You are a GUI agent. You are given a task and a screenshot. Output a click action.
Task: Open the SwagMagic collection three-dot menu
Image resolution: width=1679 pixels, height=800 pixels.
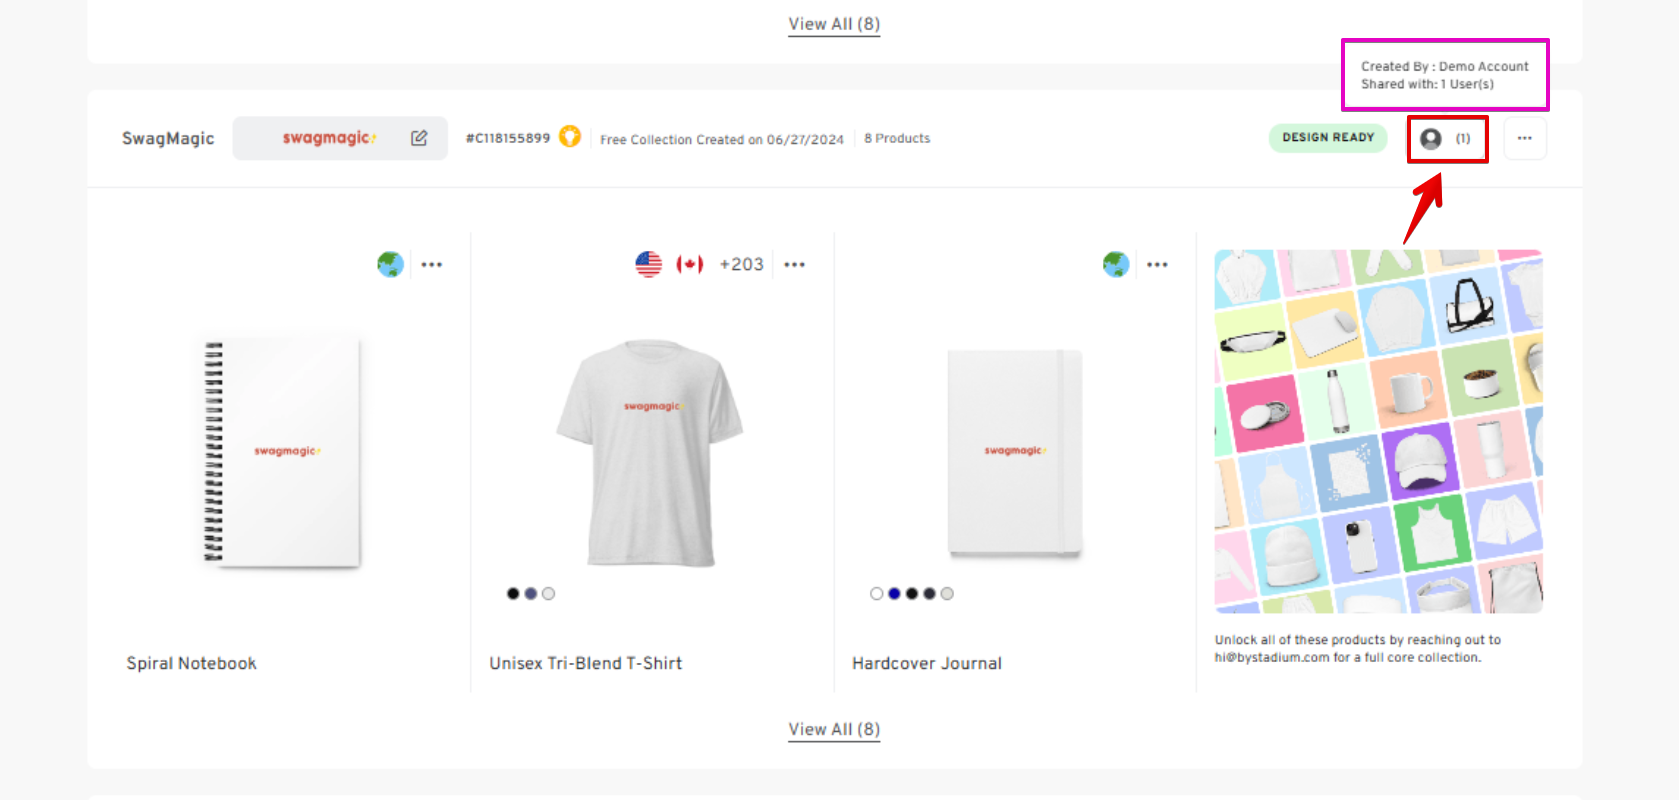[x=1524, y=138]
